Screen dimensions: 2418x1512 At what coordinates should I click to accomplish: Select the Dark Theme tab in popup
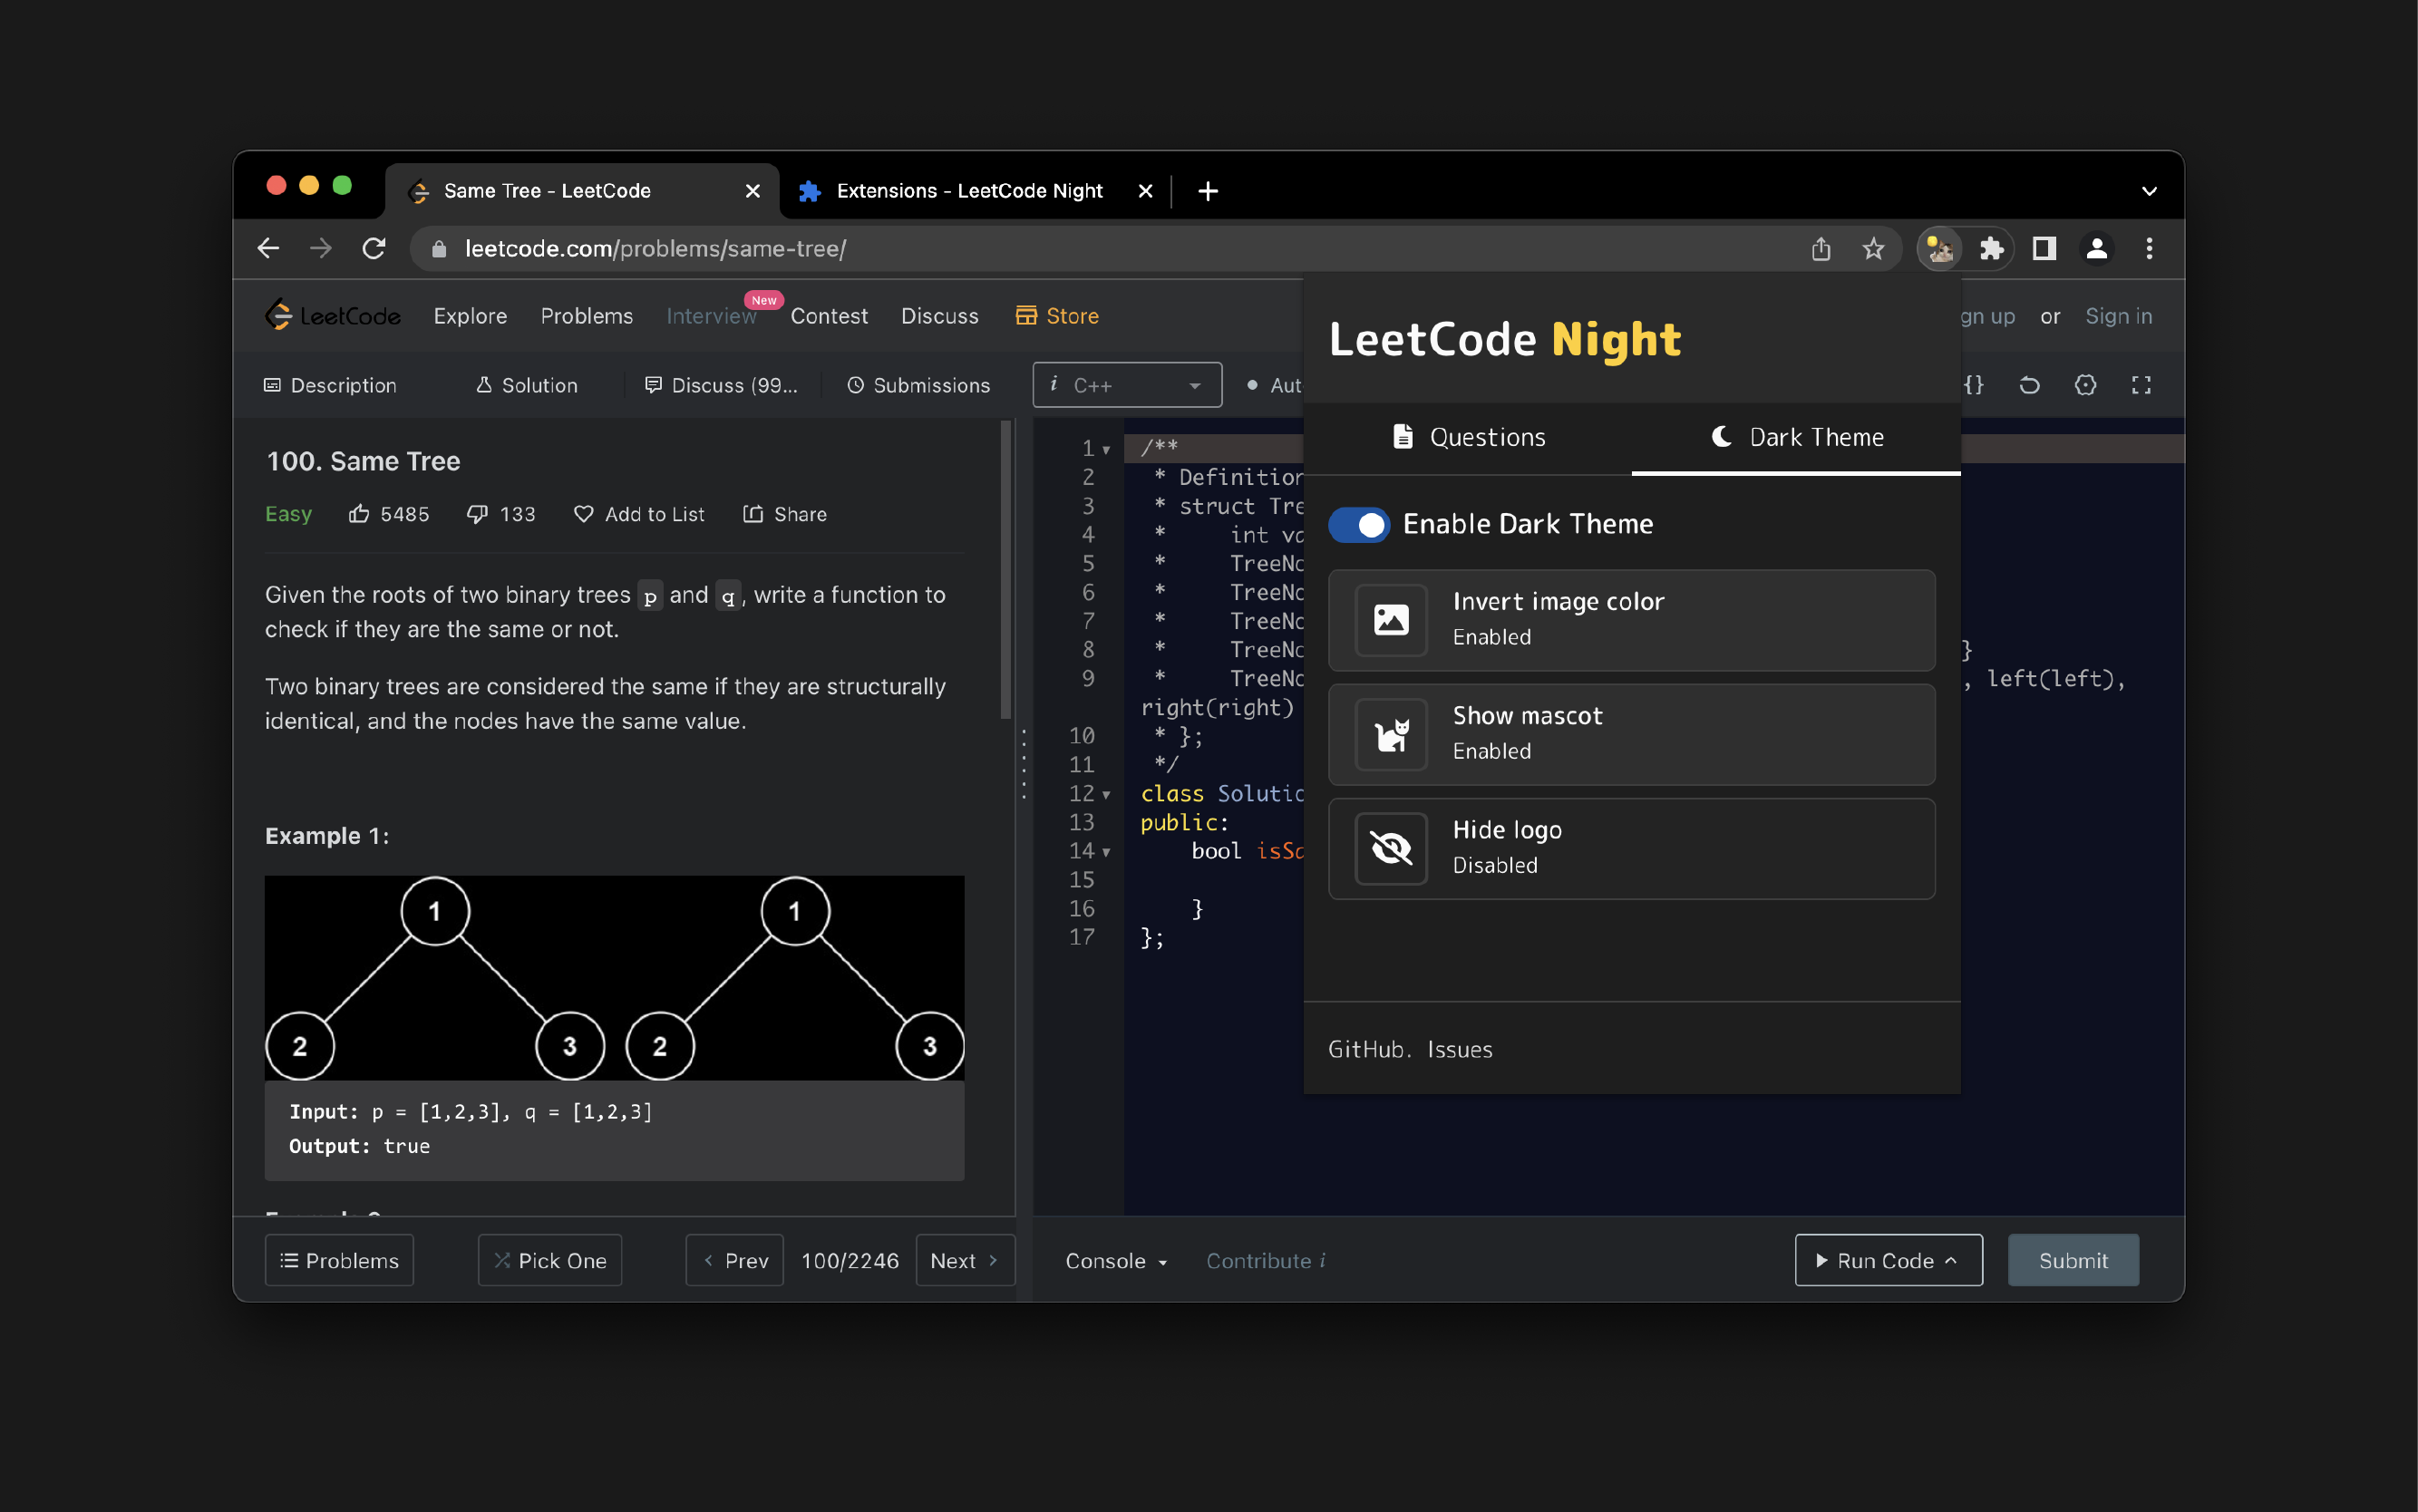[x=1796, y=437]
